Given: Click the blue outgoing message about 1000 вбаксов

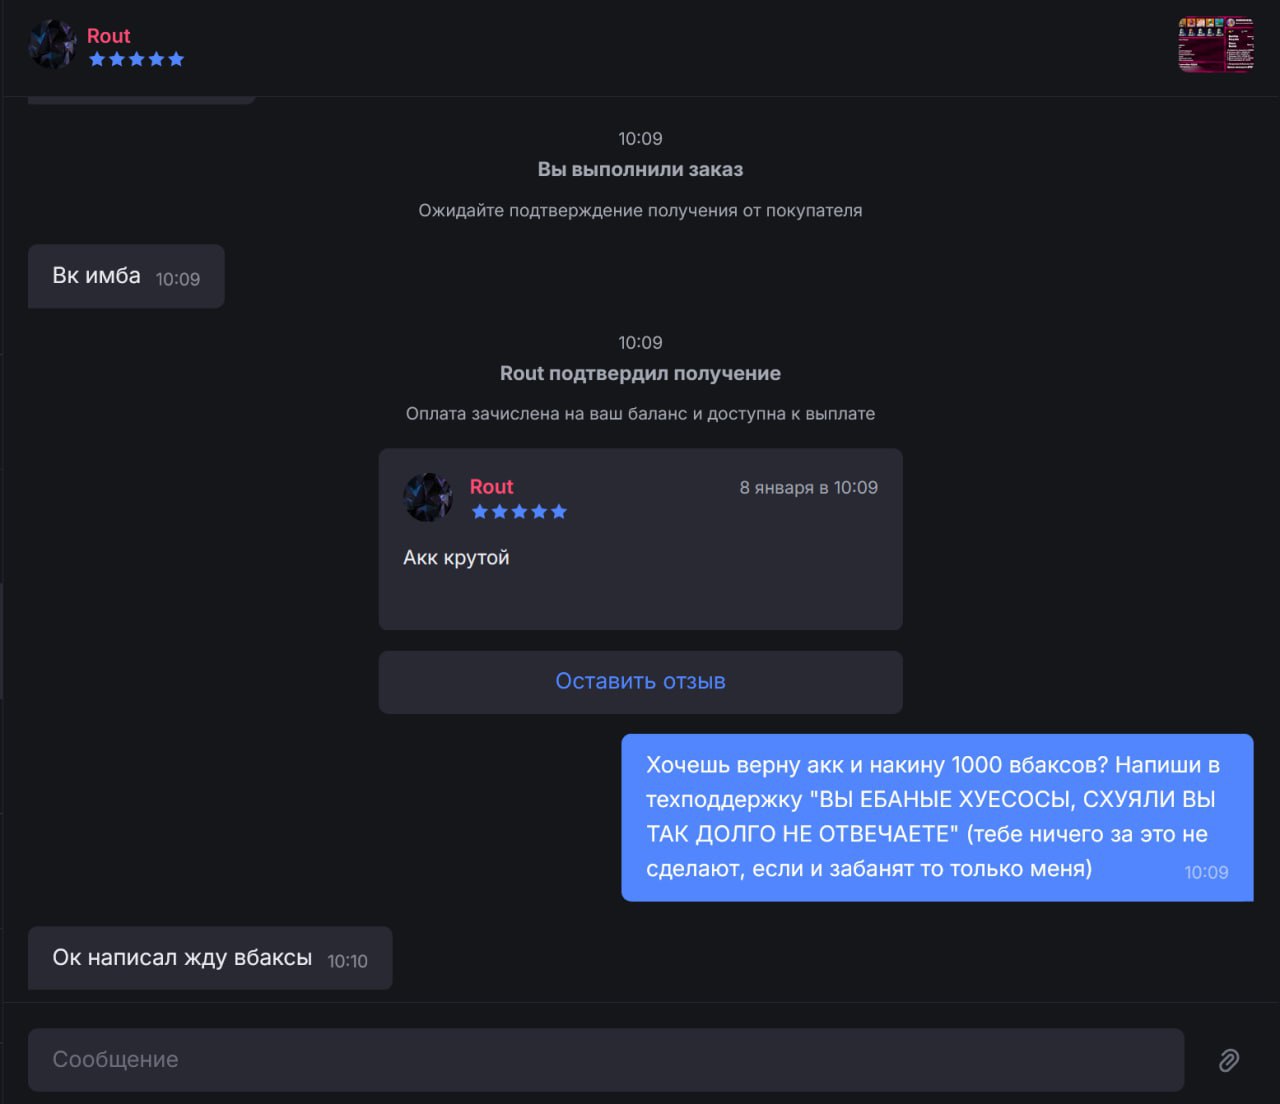Looking at the screenshot, I should 937,818.
